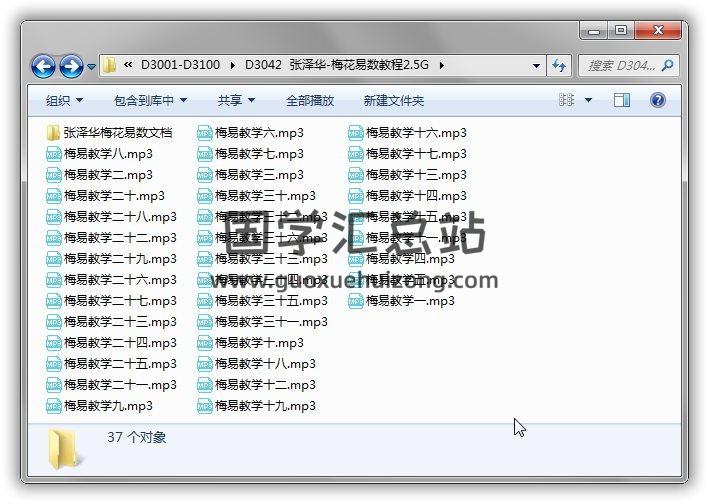Select file name 梅易教学三十一.mp3
Viewport: 709px width, 504px height.
(271, 322)
